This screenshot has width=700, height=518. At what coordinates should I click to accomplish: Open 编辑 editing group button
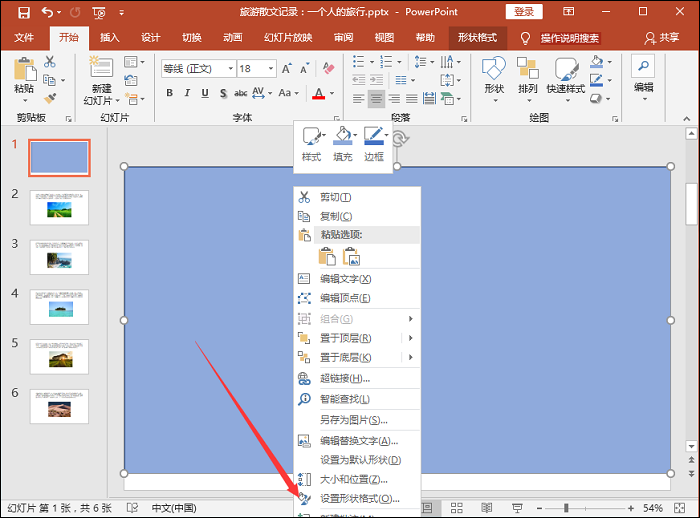[643, 78]
